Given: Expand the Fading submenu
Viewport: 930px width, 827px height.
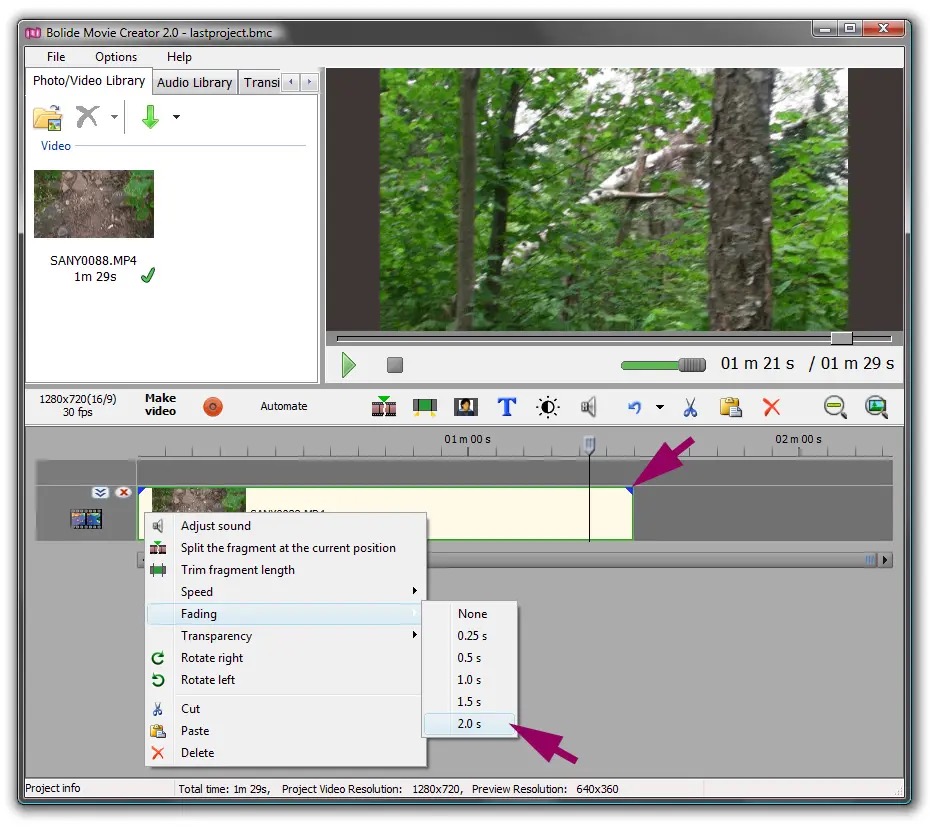Looking at the screenshot, I should tap(286, 613).
